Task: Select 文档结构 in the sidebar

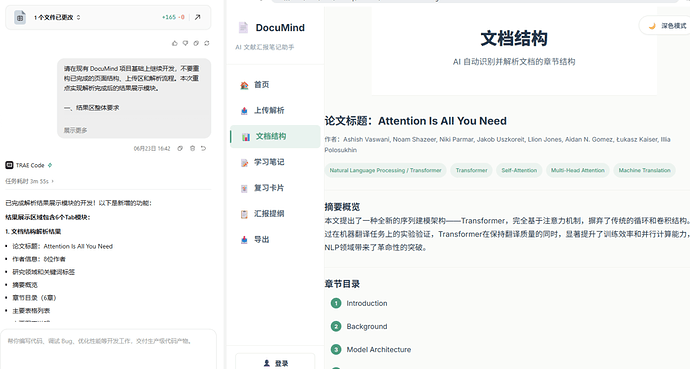Action: coord(275,136)
